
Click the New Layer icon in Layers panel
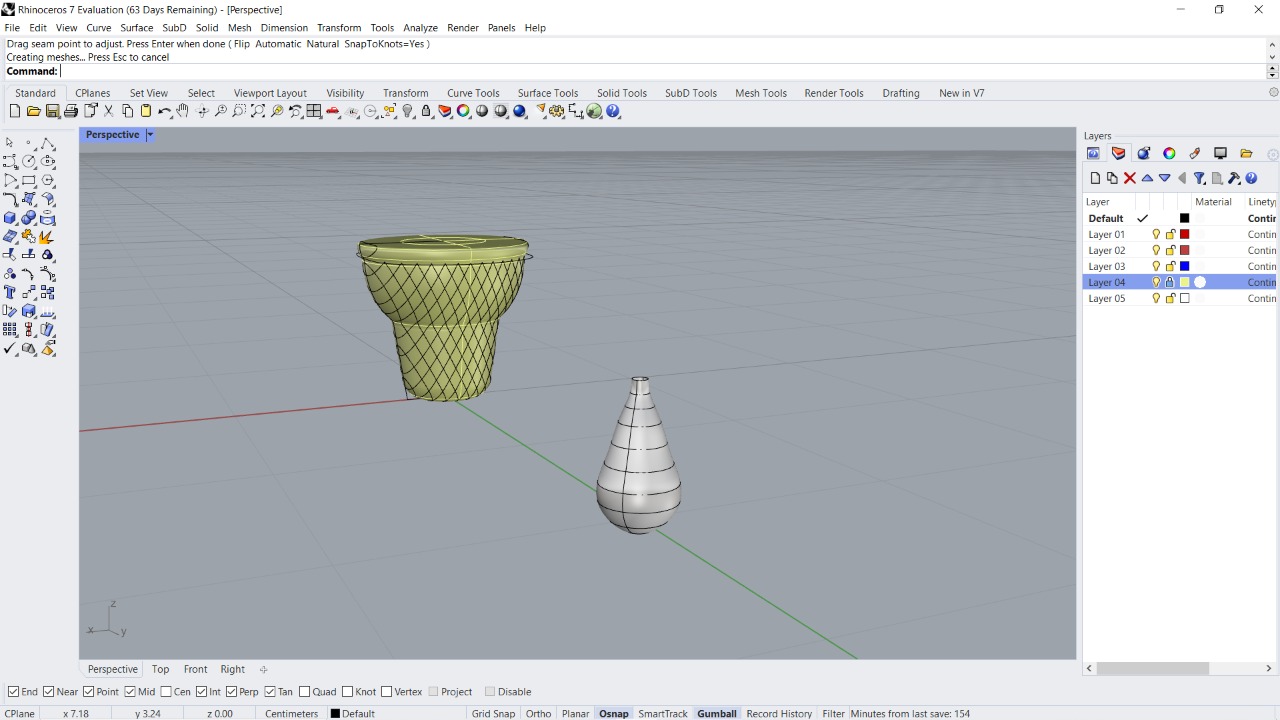(1095, 178)
